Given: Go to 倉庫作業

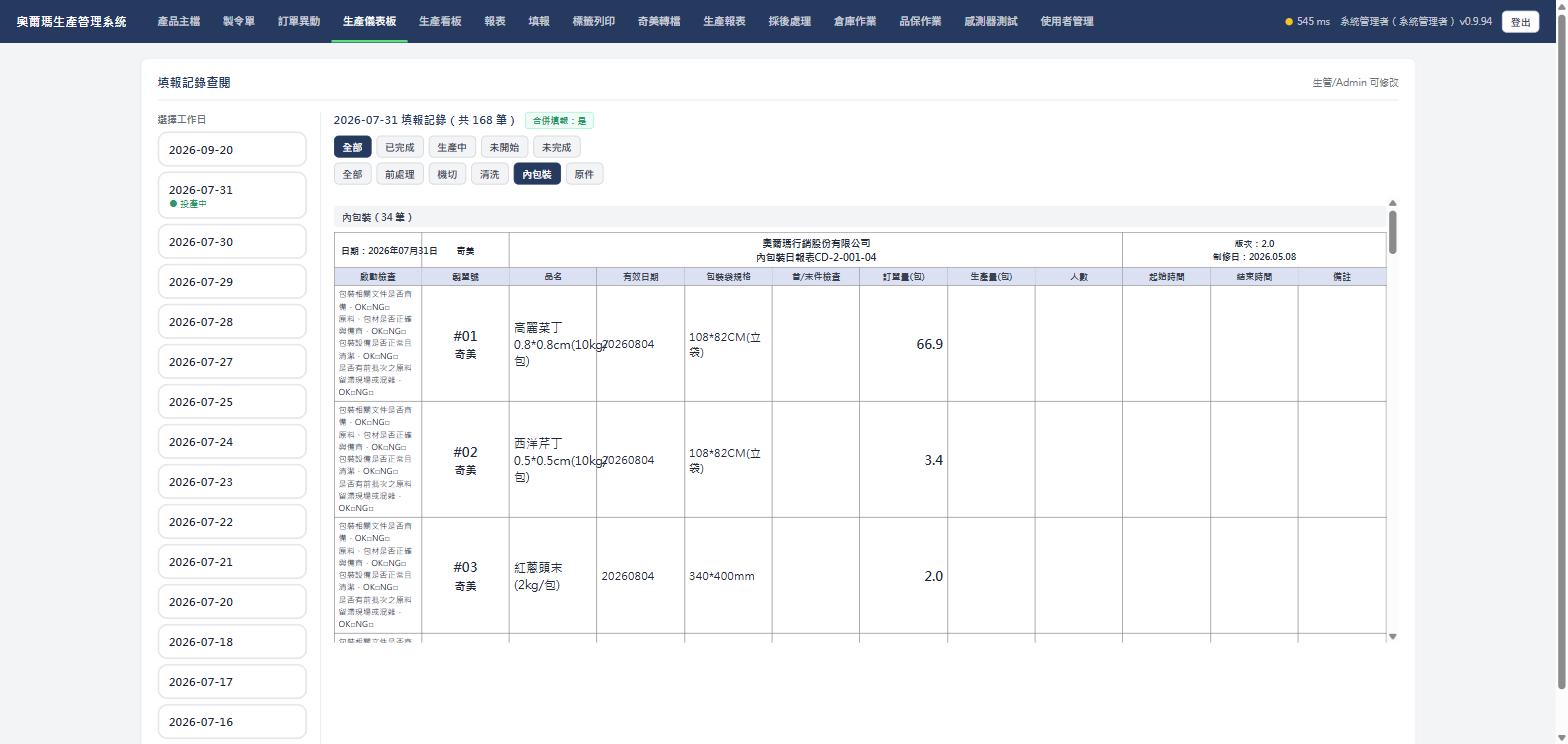Looking at the screenshot, I should [x=855, y=21].
